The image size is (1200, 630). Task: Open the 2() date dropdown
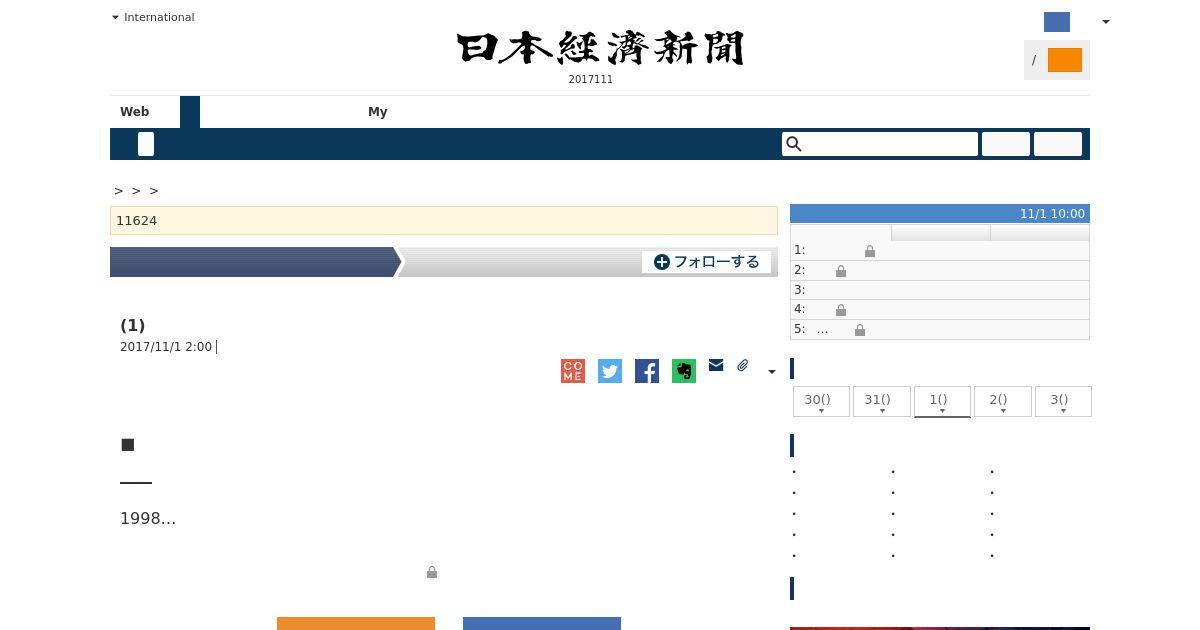(x=1002, y=401)
